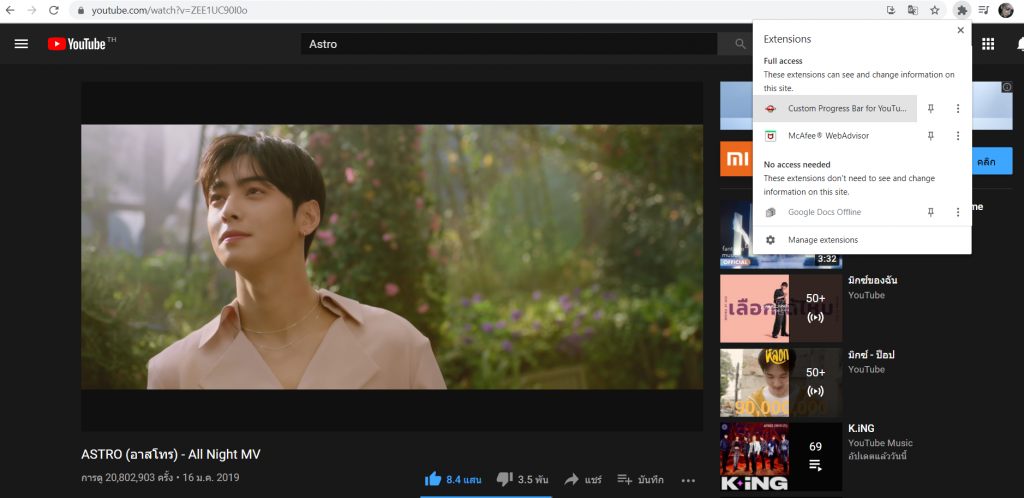Click the blue คลิก ad button
Image resolution: width=1024 pixels, height=498 pixels.
991,161
